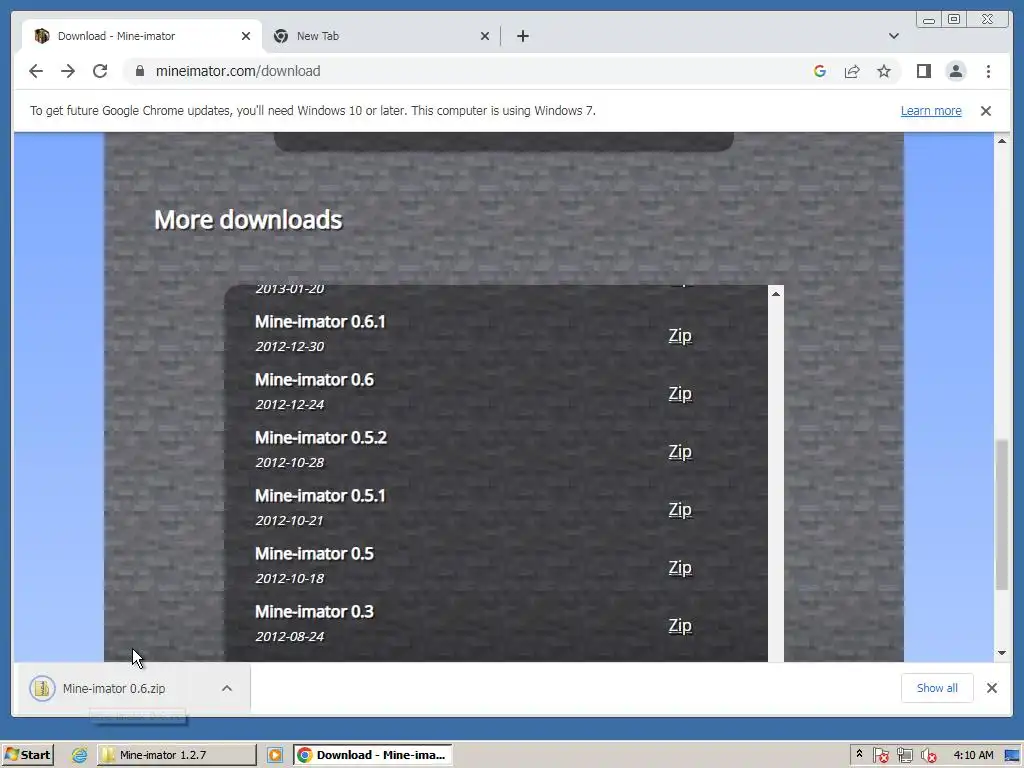Open the Chrome profile menu
The height and width of the screenshot is (768, 1024).
pos(956,71)
